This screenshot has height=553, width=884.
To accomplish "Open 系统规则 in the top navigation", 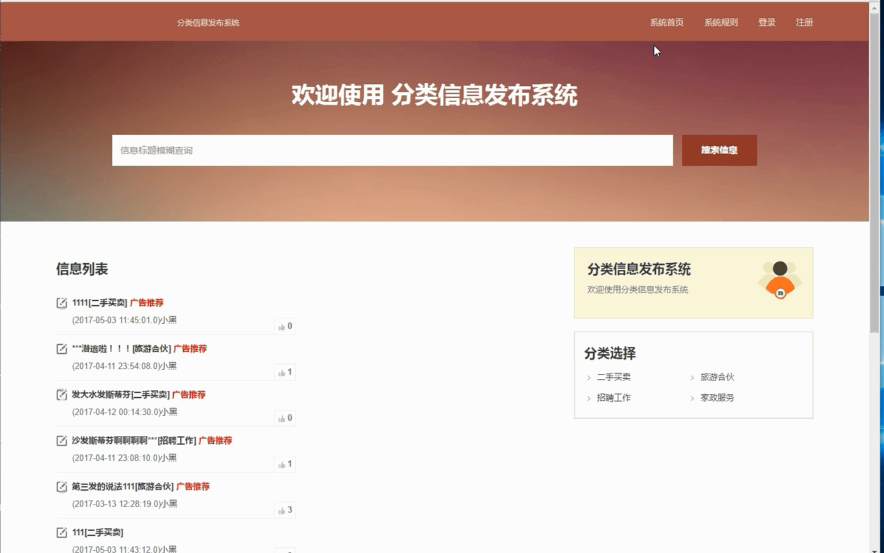I will click(x=721, y=23).
